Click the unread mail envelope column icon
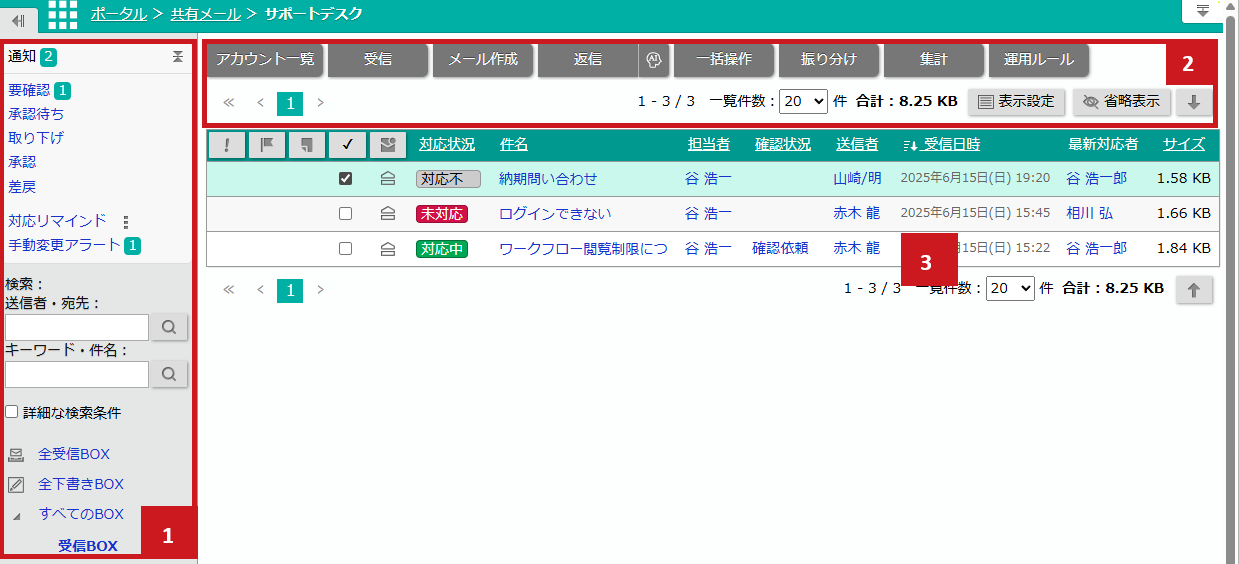This screenshot has height=564, width=1239. [x=387, y=146]
